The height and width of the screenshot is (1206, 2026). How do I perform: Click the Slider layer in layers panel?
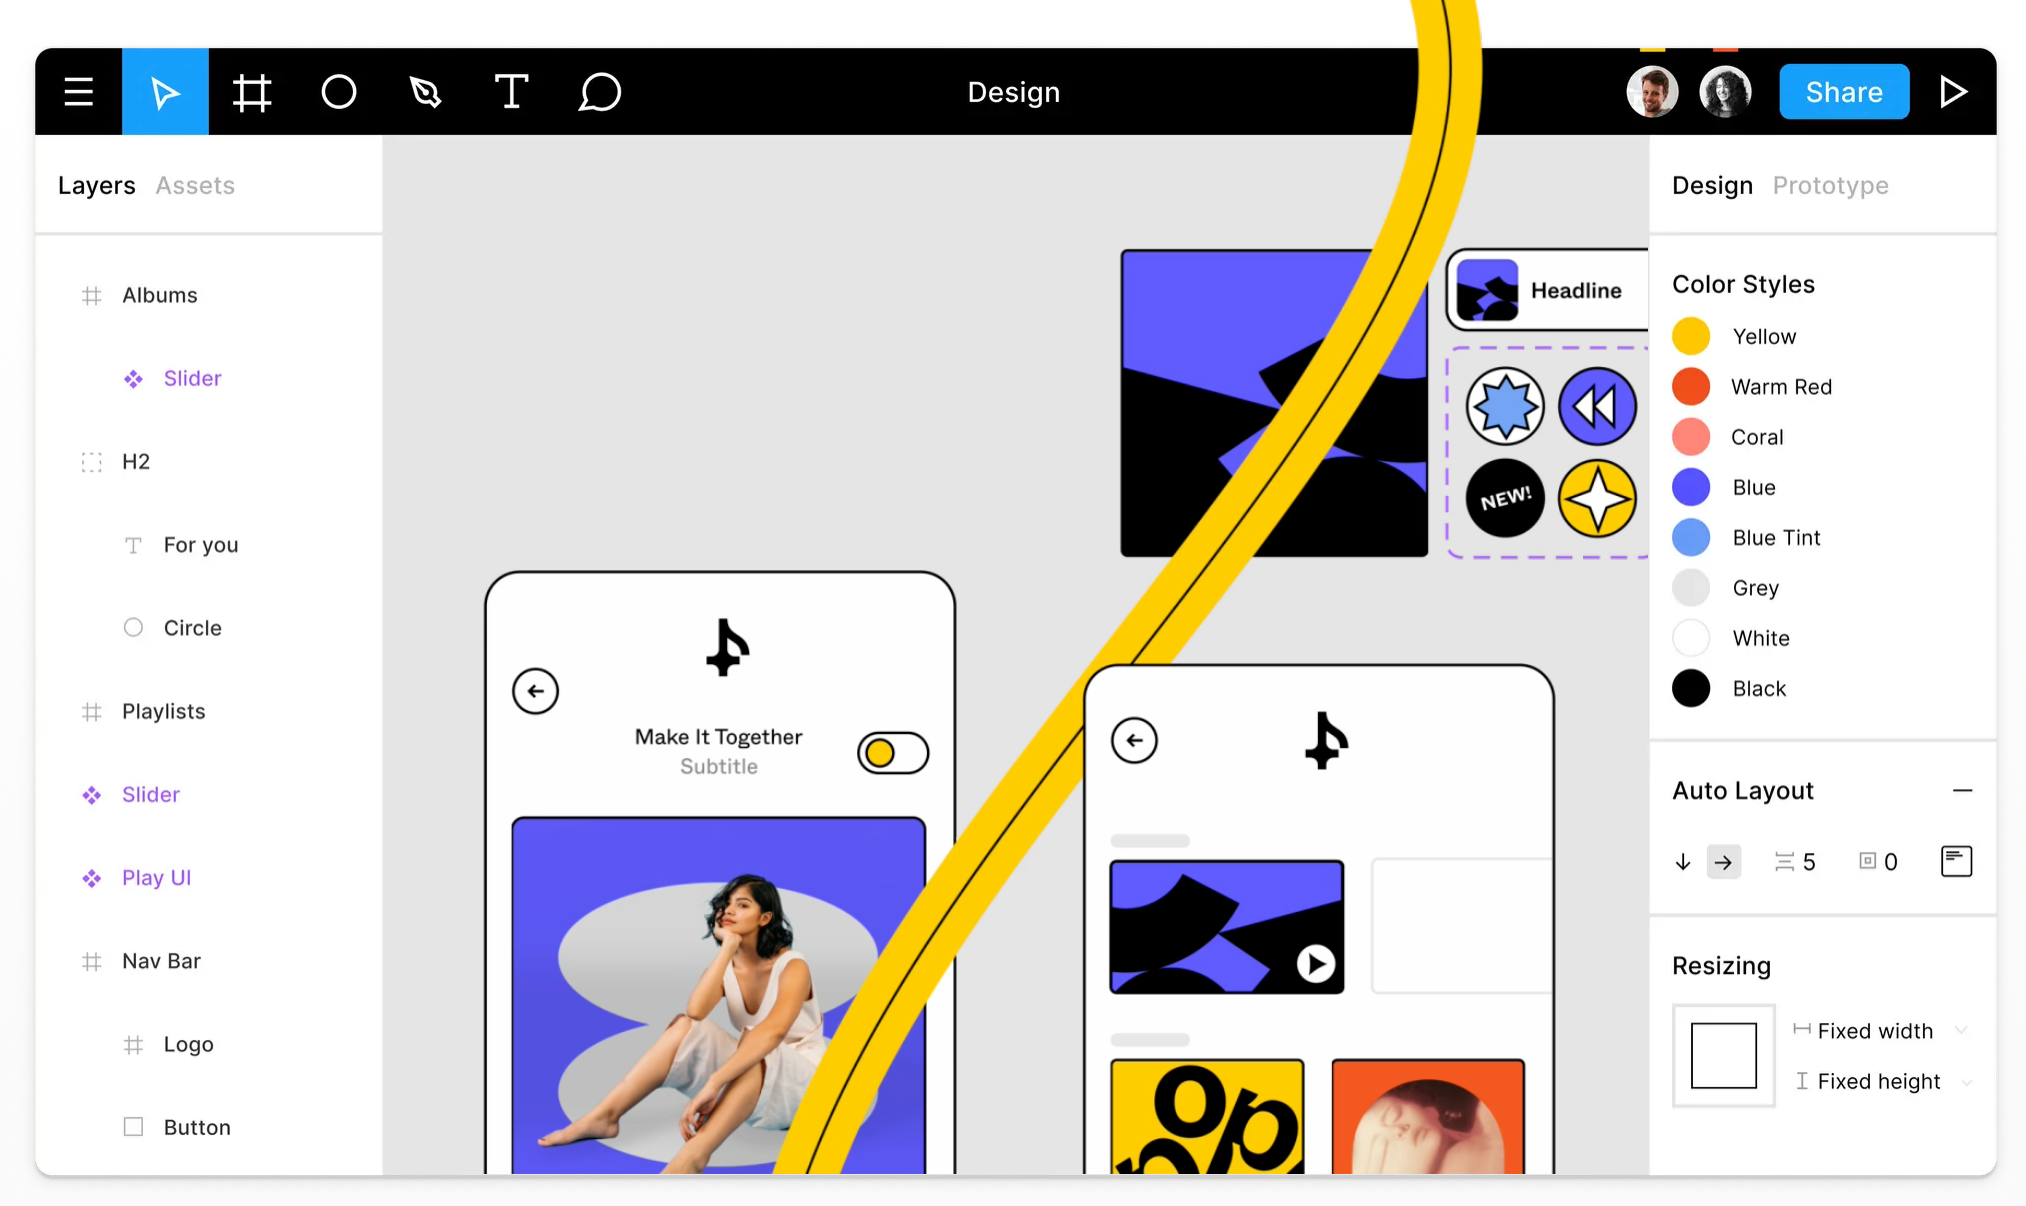click(x=191, y=376)
